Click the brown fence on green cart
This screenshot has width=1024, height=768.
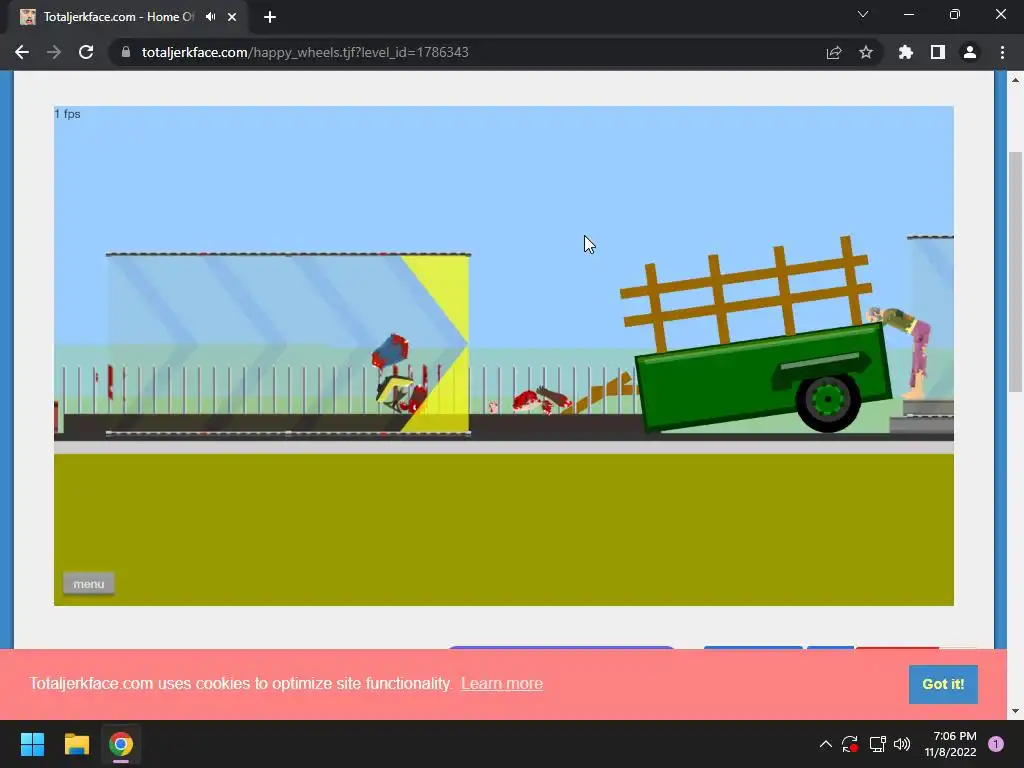point(746,294)
